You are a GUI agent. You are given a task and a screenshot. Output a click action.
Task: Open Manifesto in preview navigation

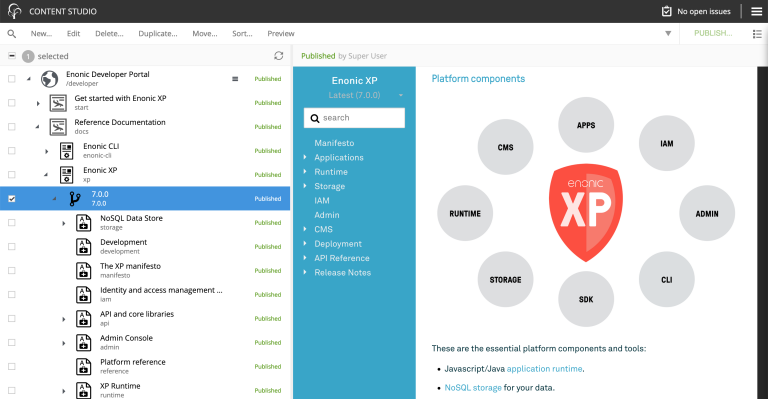point(334,143)
